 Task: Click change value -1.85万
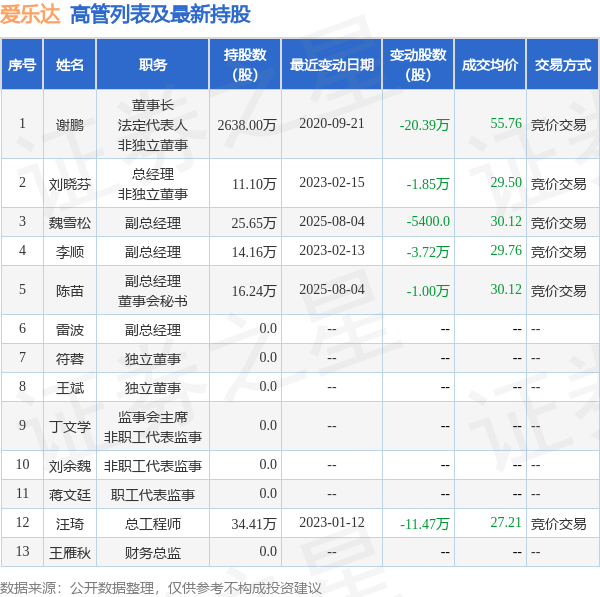point(428,184)
